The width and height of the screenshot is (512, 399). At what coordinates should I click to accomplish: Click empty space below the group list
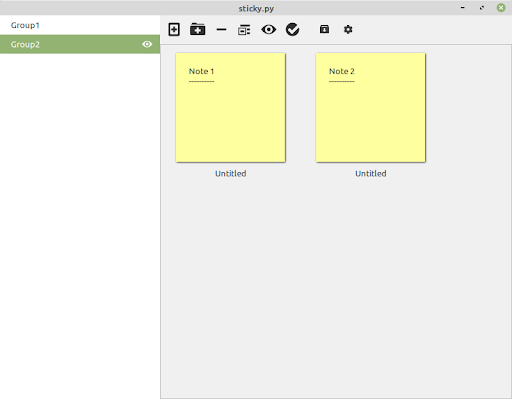(80, 226)
